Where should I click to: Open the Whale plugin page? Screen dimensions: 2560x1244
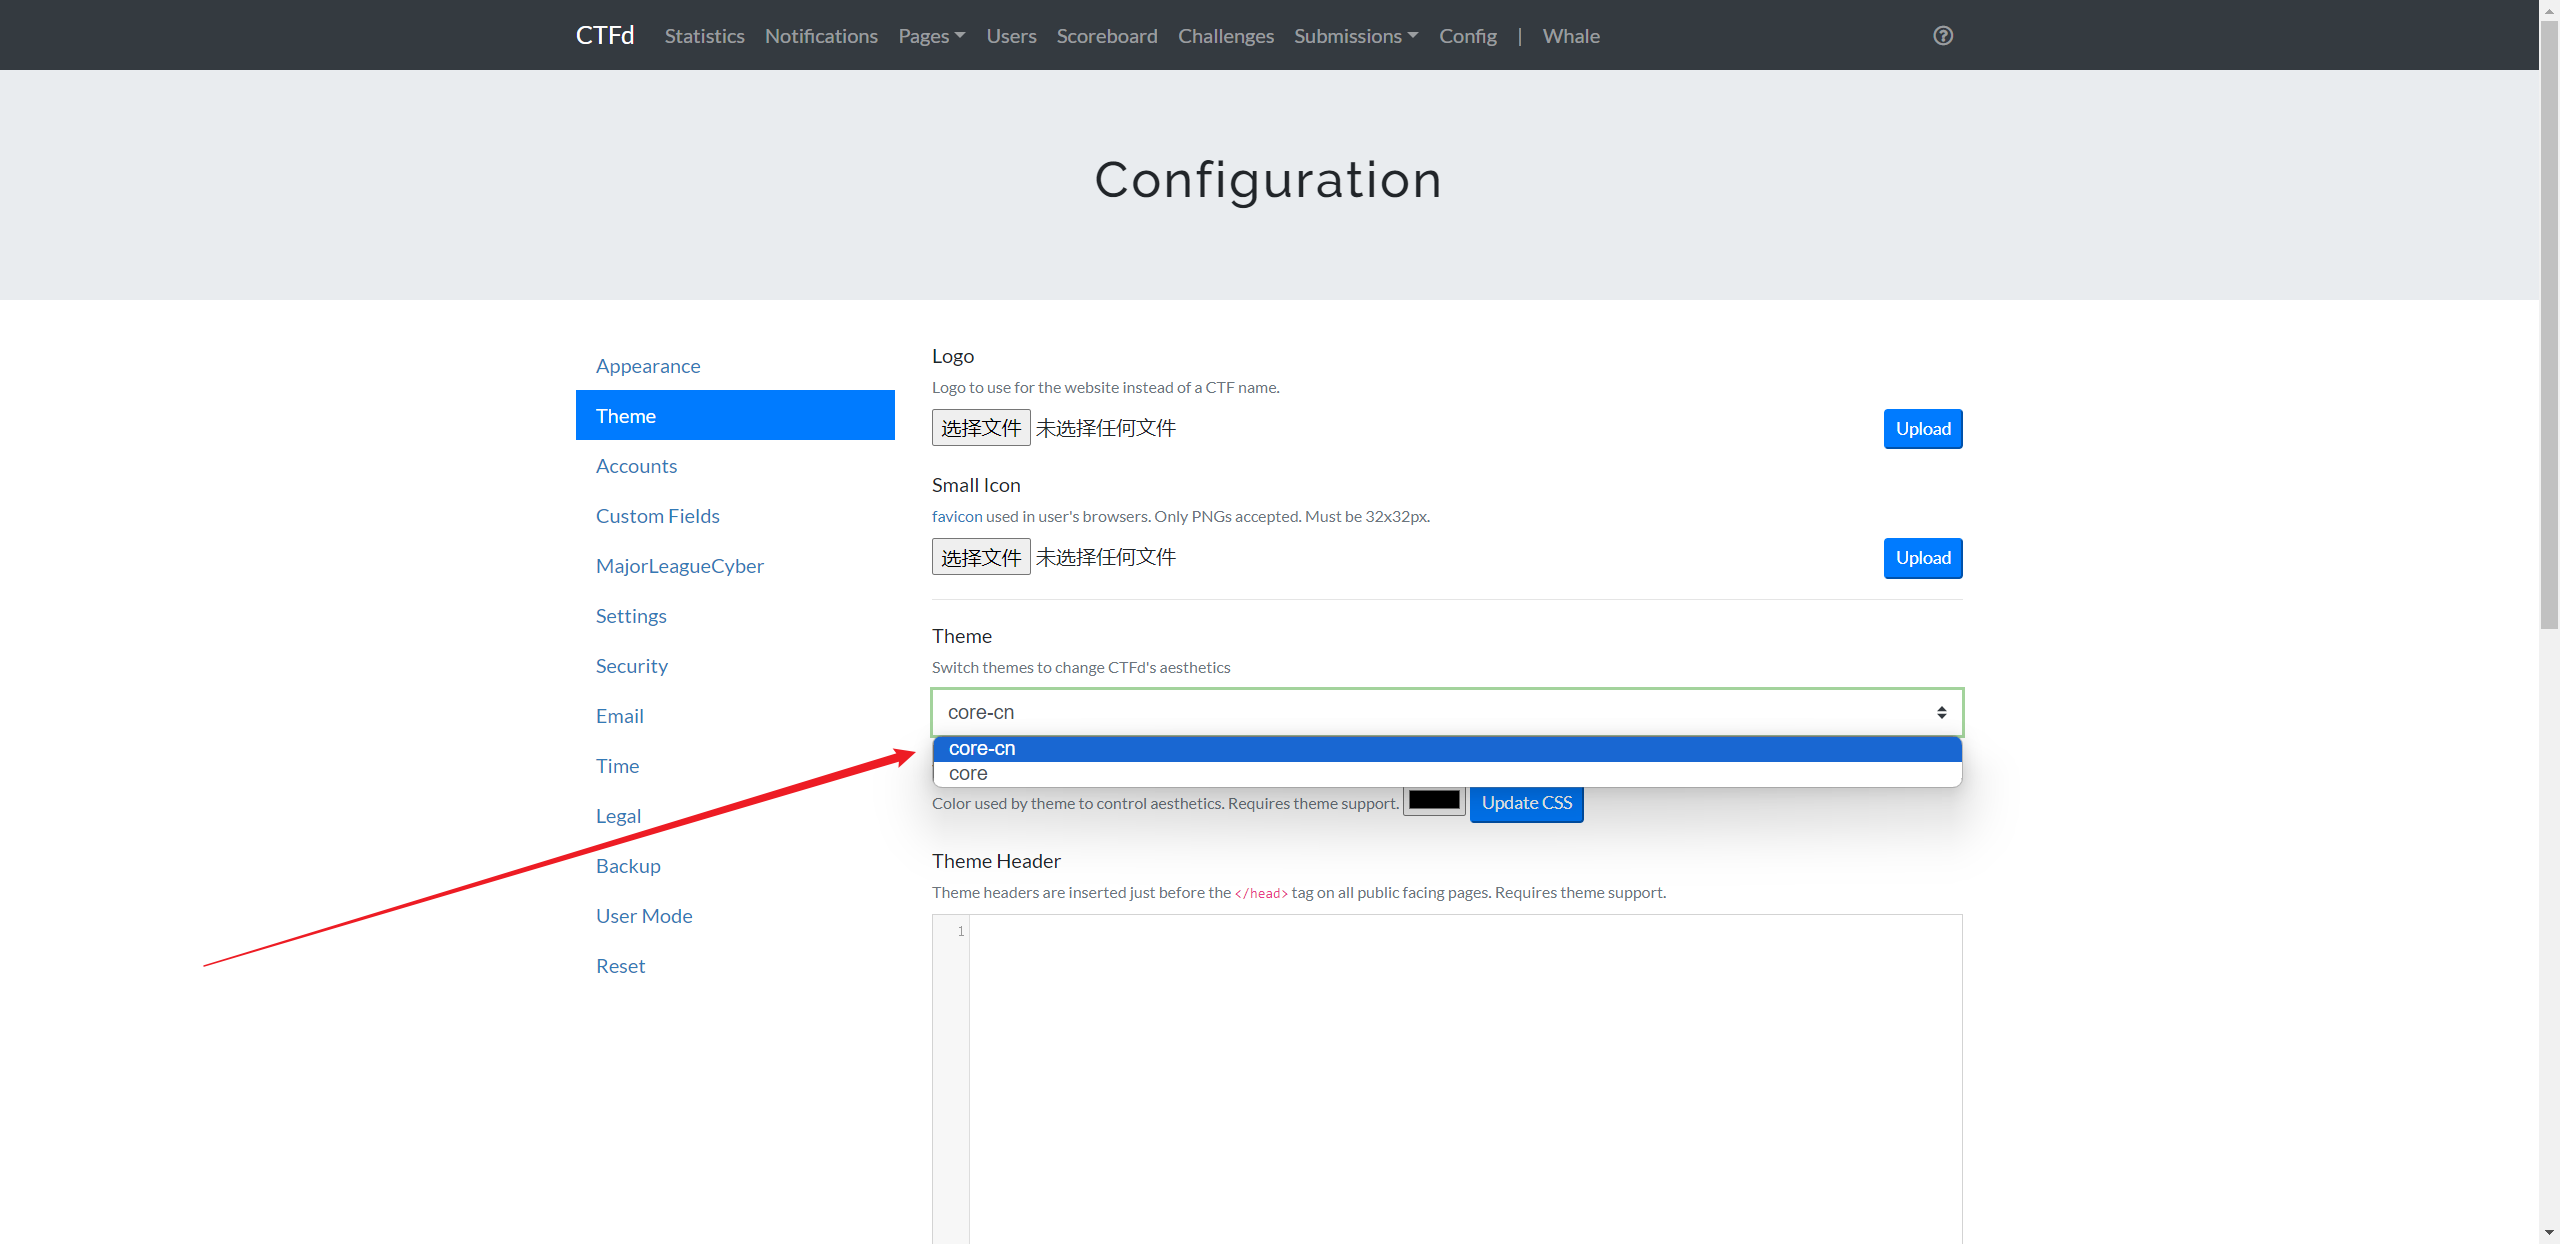(x=1571, y=36)
